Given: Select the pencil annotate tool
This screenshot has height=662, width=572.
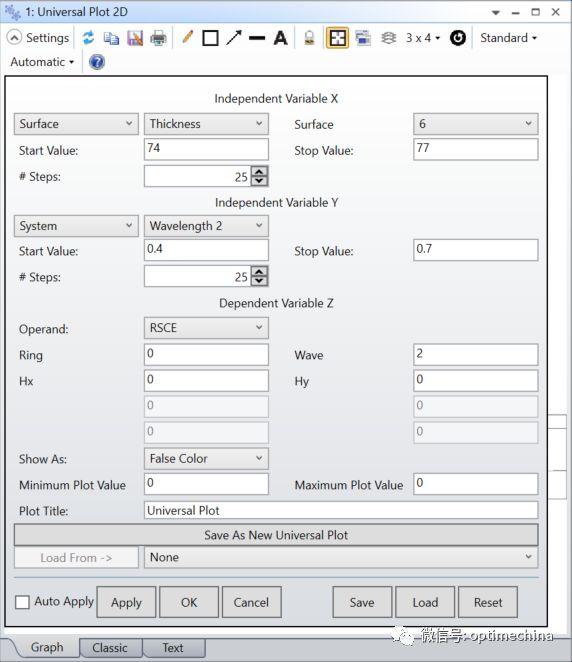Looking at the screenshot, I should pos(187,38).
